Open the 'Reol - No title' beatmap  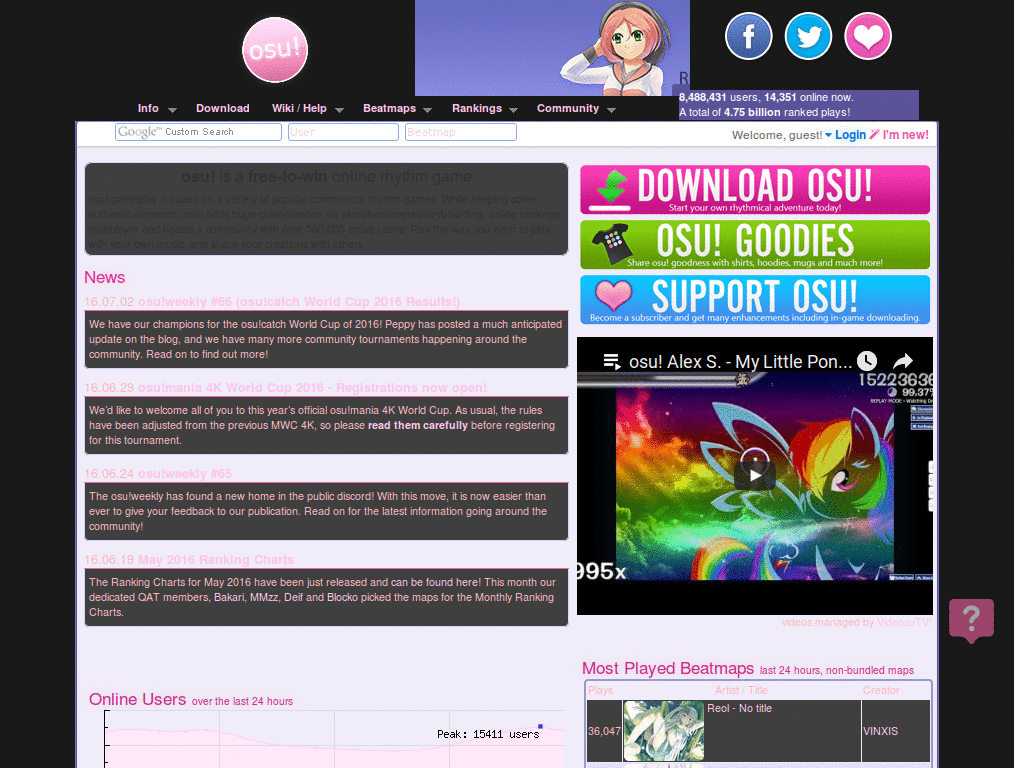[739, 708]
